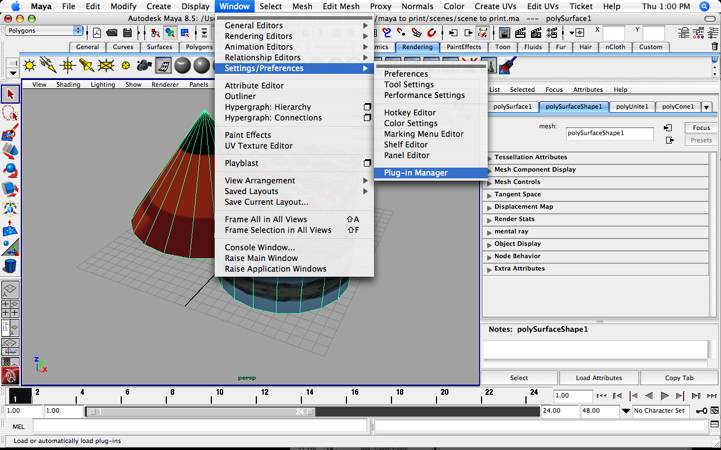The height and width of the screenshot is (450, 721).
Task: Click the Load Attributes button
Action: [599, 378]
